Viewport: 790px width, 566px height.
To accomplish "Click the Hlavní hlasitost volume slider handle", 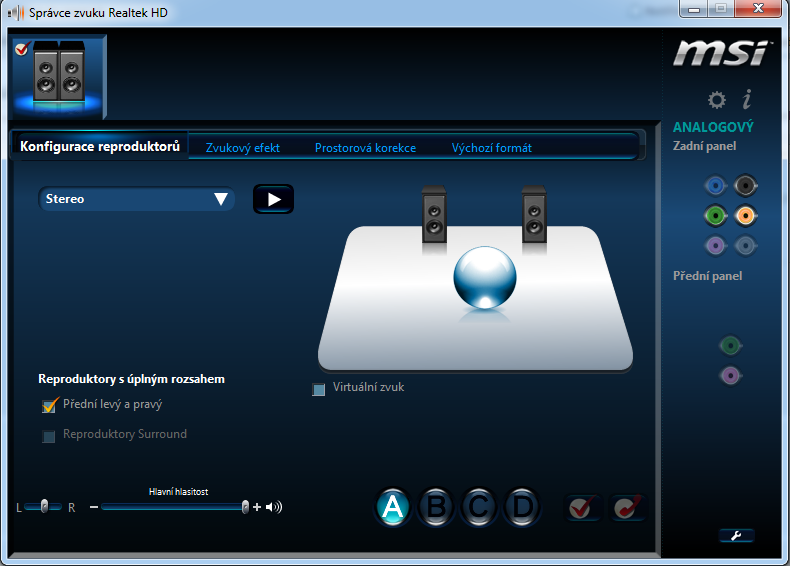I will coord(245,507).
